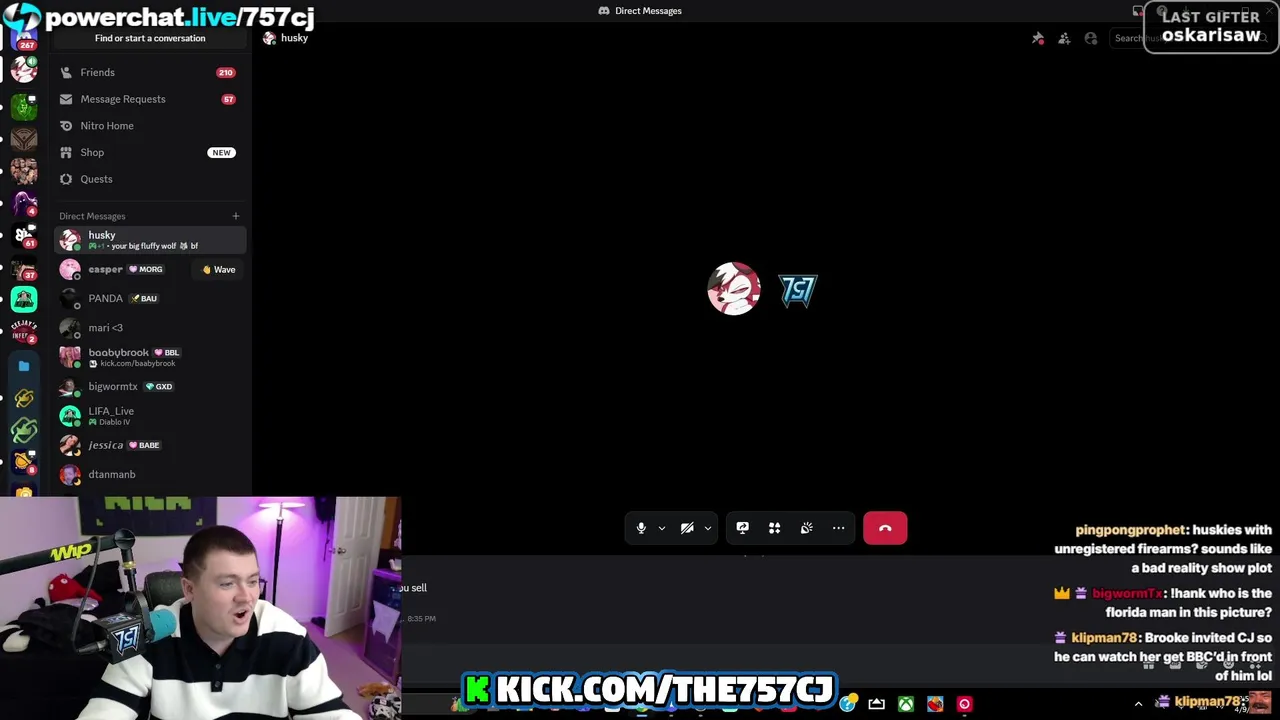Open server with 37 notification badge
Screen dimensions: 1280x720
point(24,268)
